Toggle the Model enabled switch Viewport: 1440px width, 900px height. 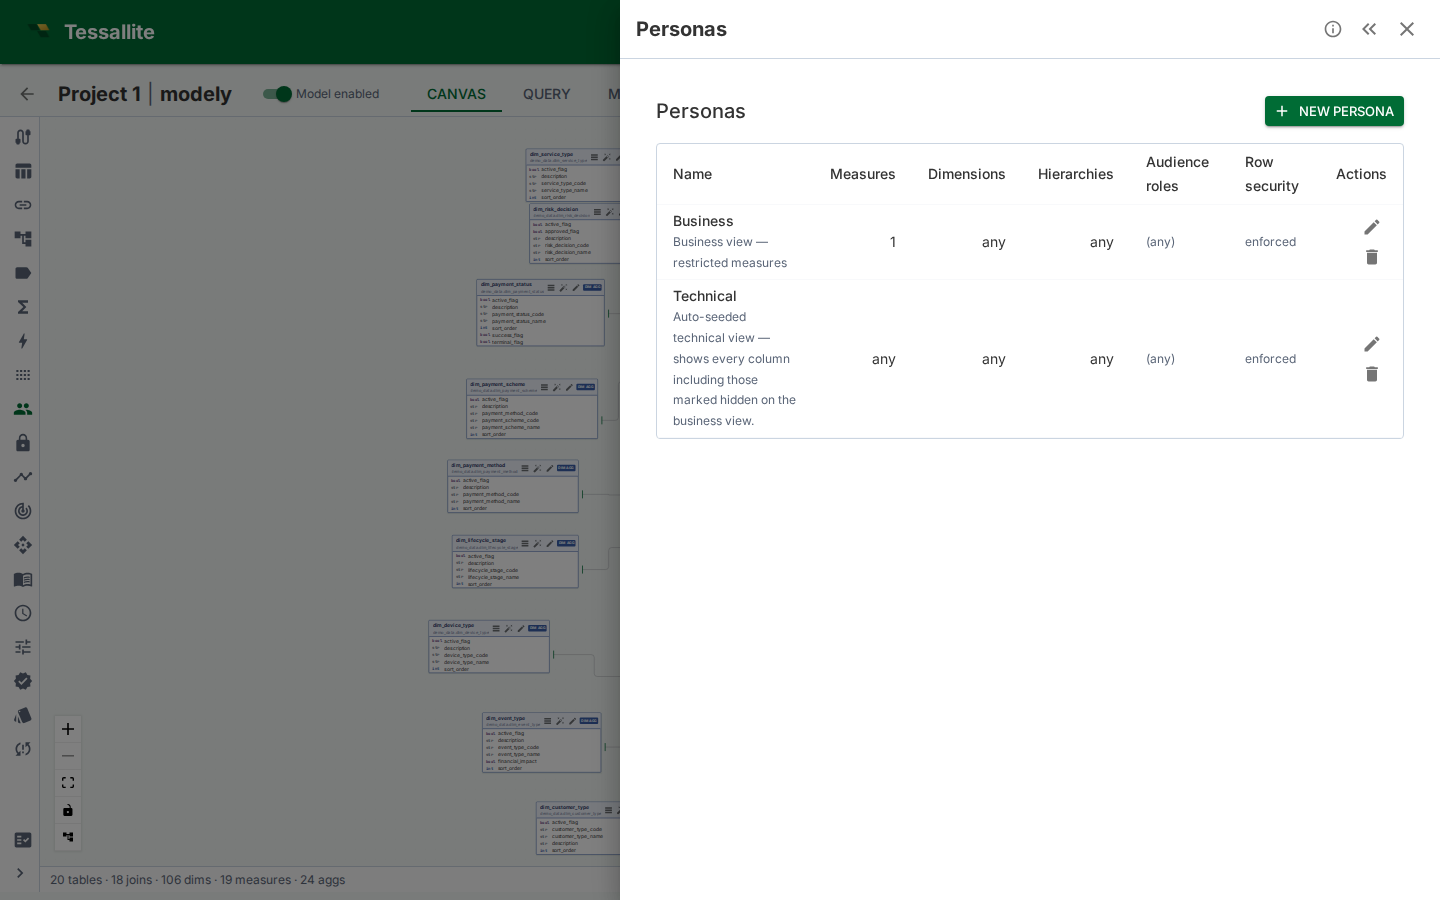click(277, 94)
